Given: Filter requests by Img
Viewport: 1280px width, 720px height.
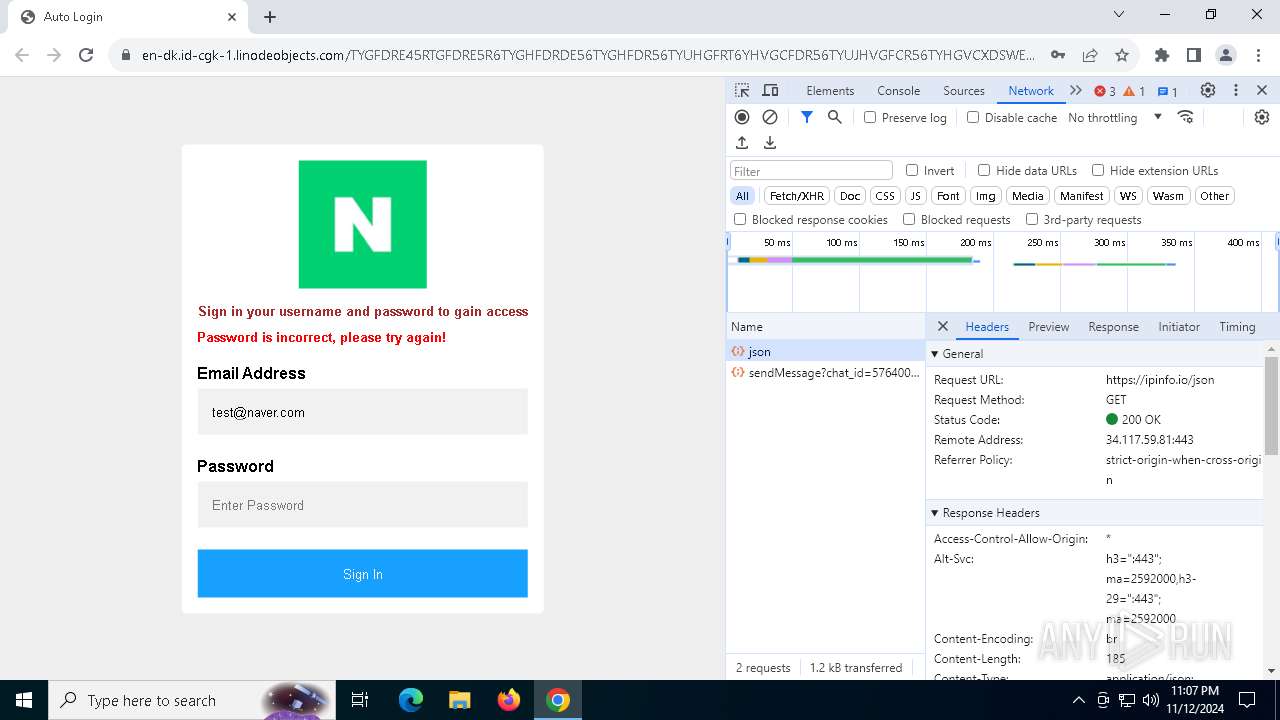Looking at the screenshot, I should 986,196.
